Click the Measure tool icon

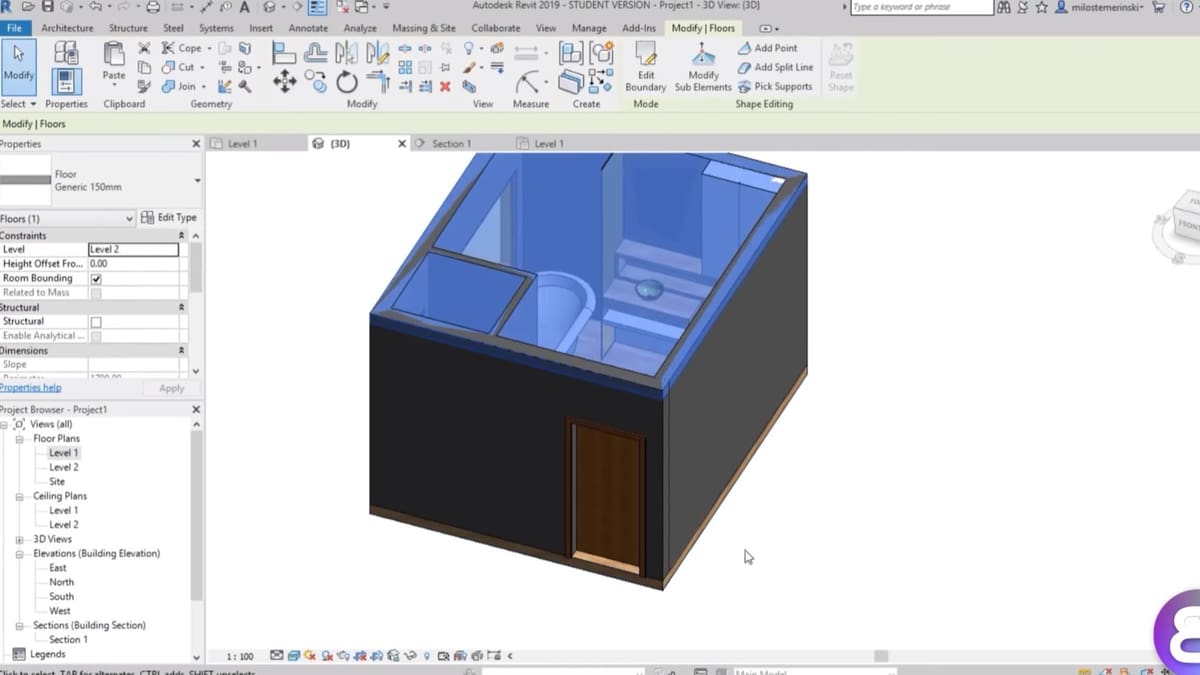coord(528,82)
